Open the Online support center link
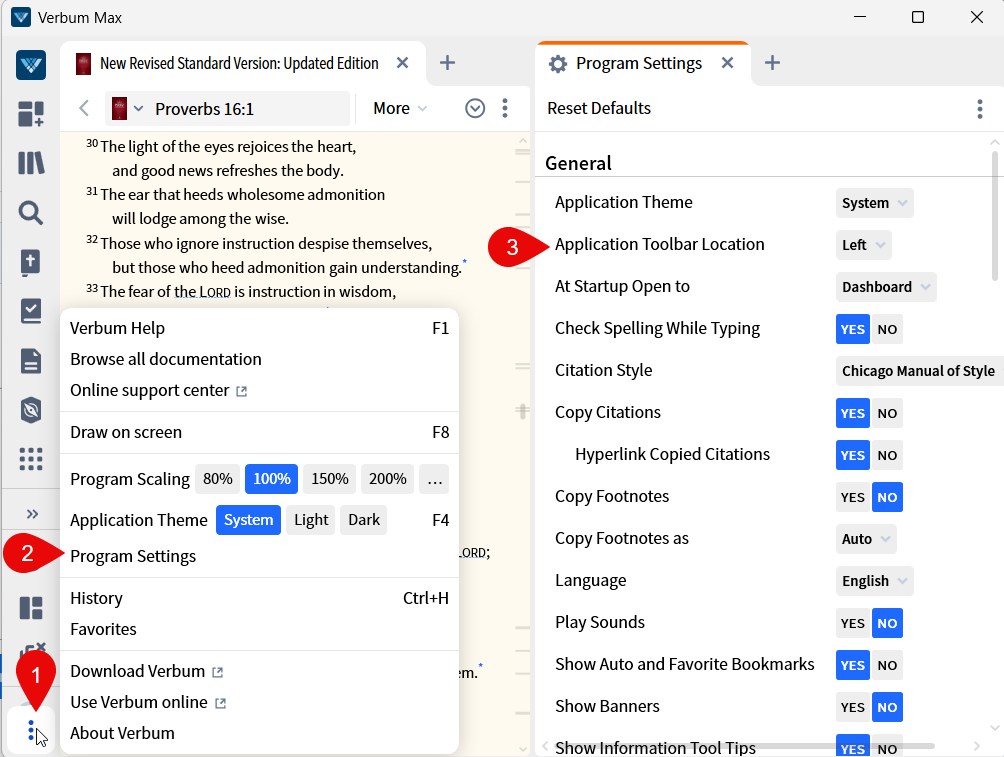This screenshot has height=757, width=1004. (x=259, y=391)
